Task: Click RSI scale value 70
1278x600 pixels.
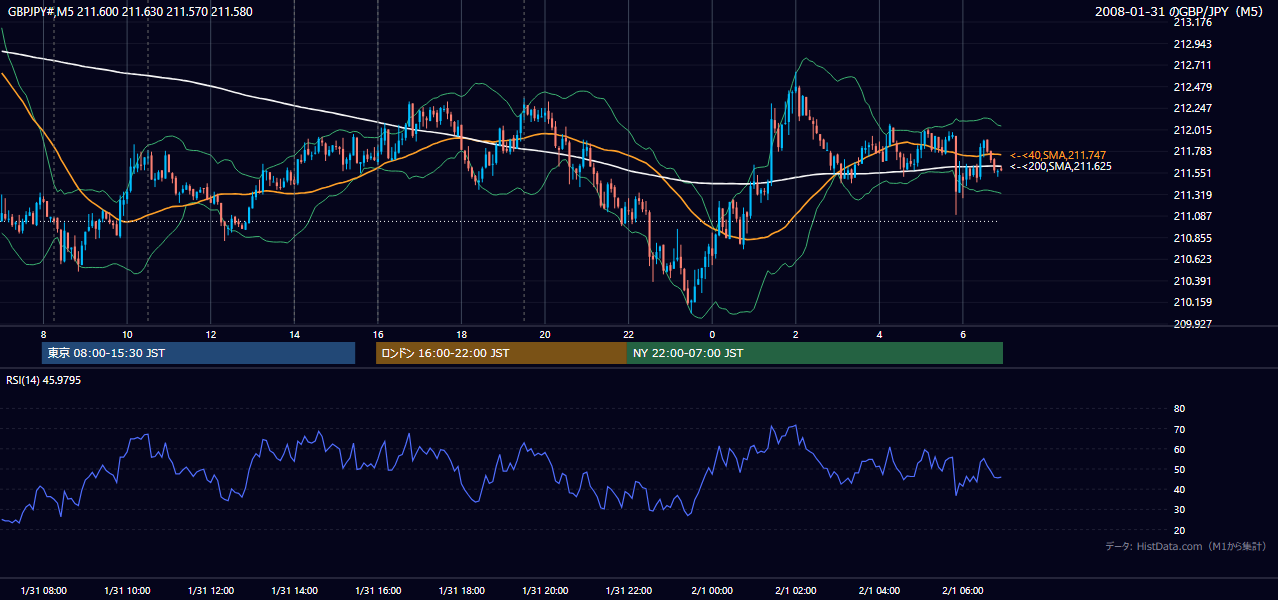Action: pyautogui.click(x=1179, y=429)
